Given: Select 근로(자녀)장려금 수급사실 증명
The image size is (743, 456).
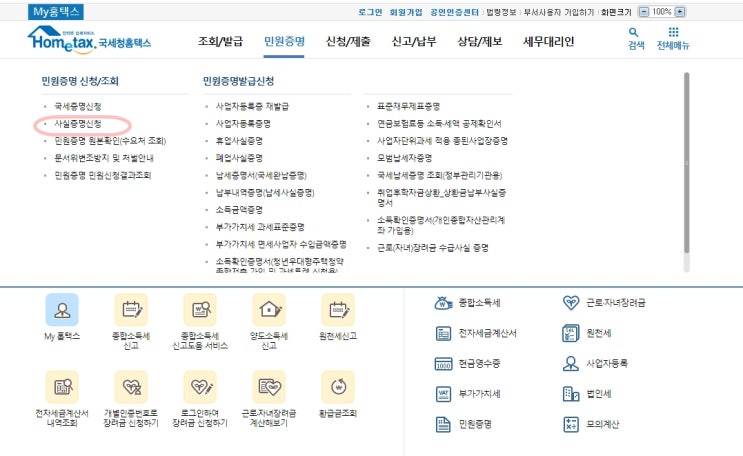Looking at the screenshot, I should click(x=433, y=248).
